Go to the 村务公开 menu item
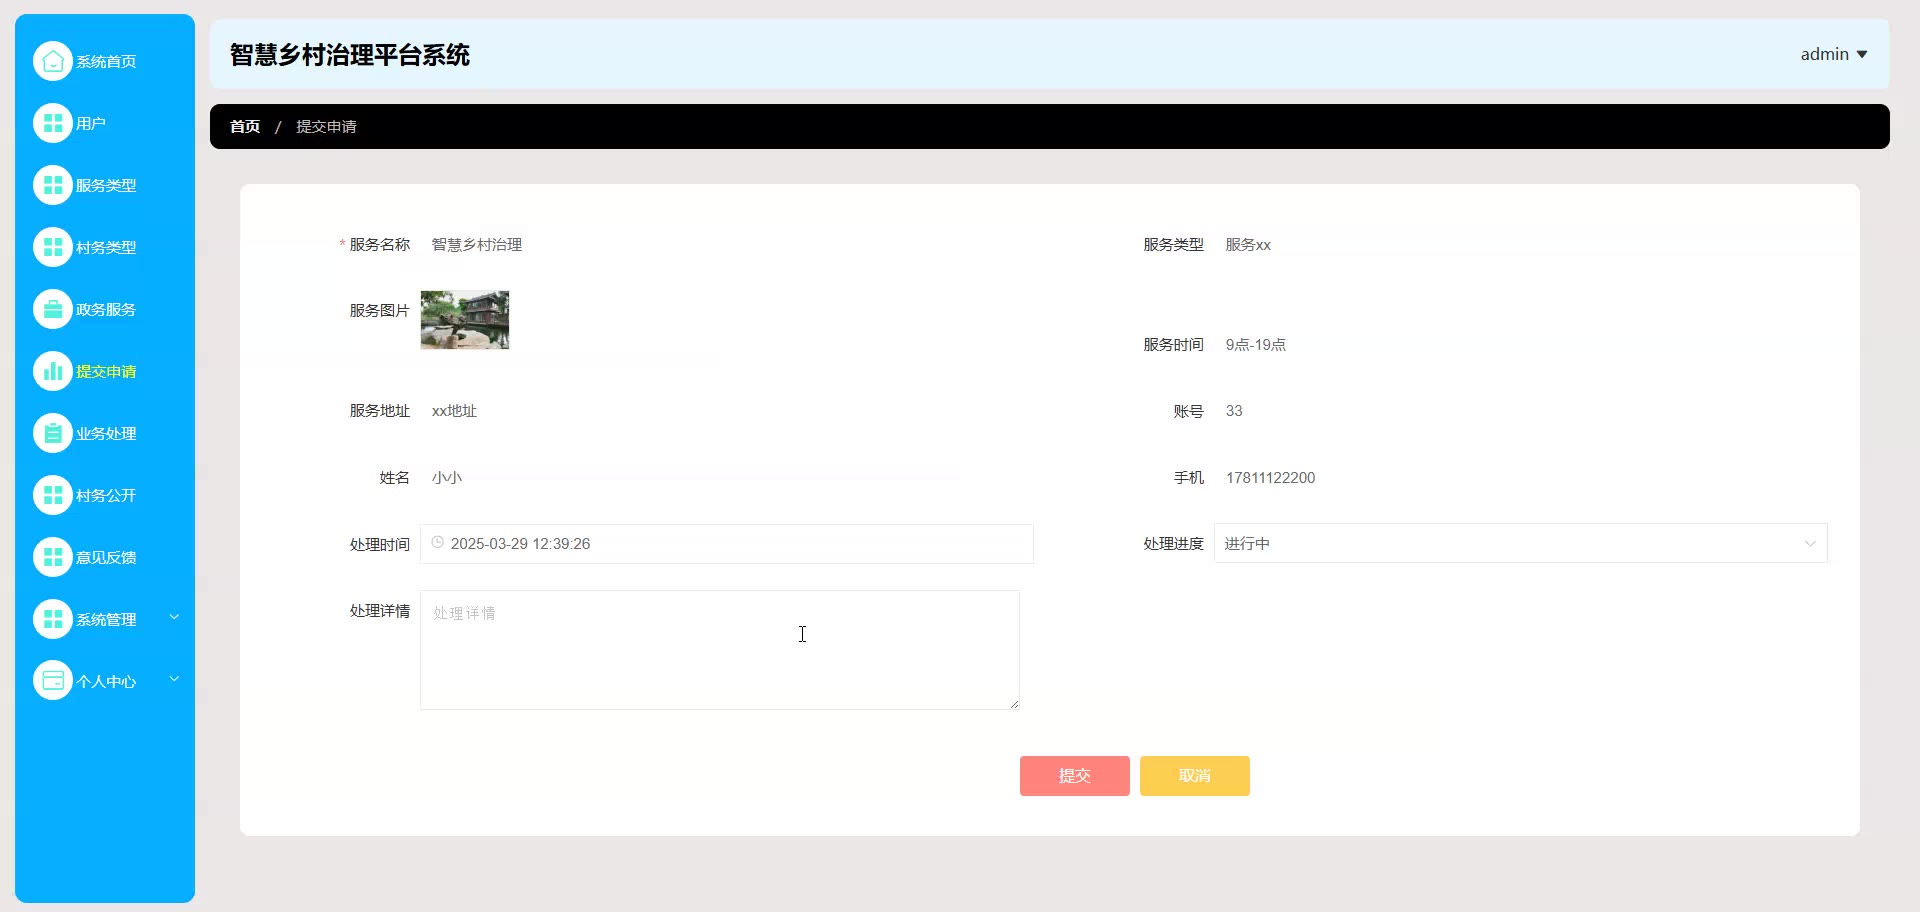The width and height of the screenshot is (1920, 912). (x=105, y=495)
